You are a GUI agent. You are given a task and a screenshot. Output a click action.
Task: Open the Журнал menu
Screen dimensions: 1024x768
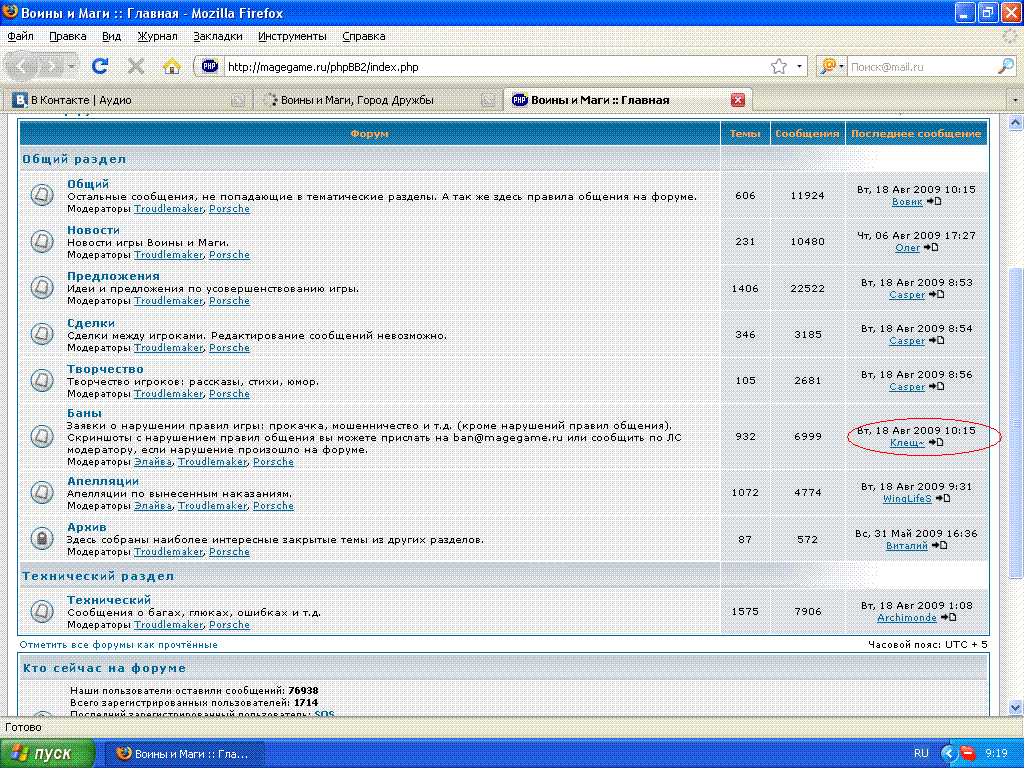tap(157, 37)
